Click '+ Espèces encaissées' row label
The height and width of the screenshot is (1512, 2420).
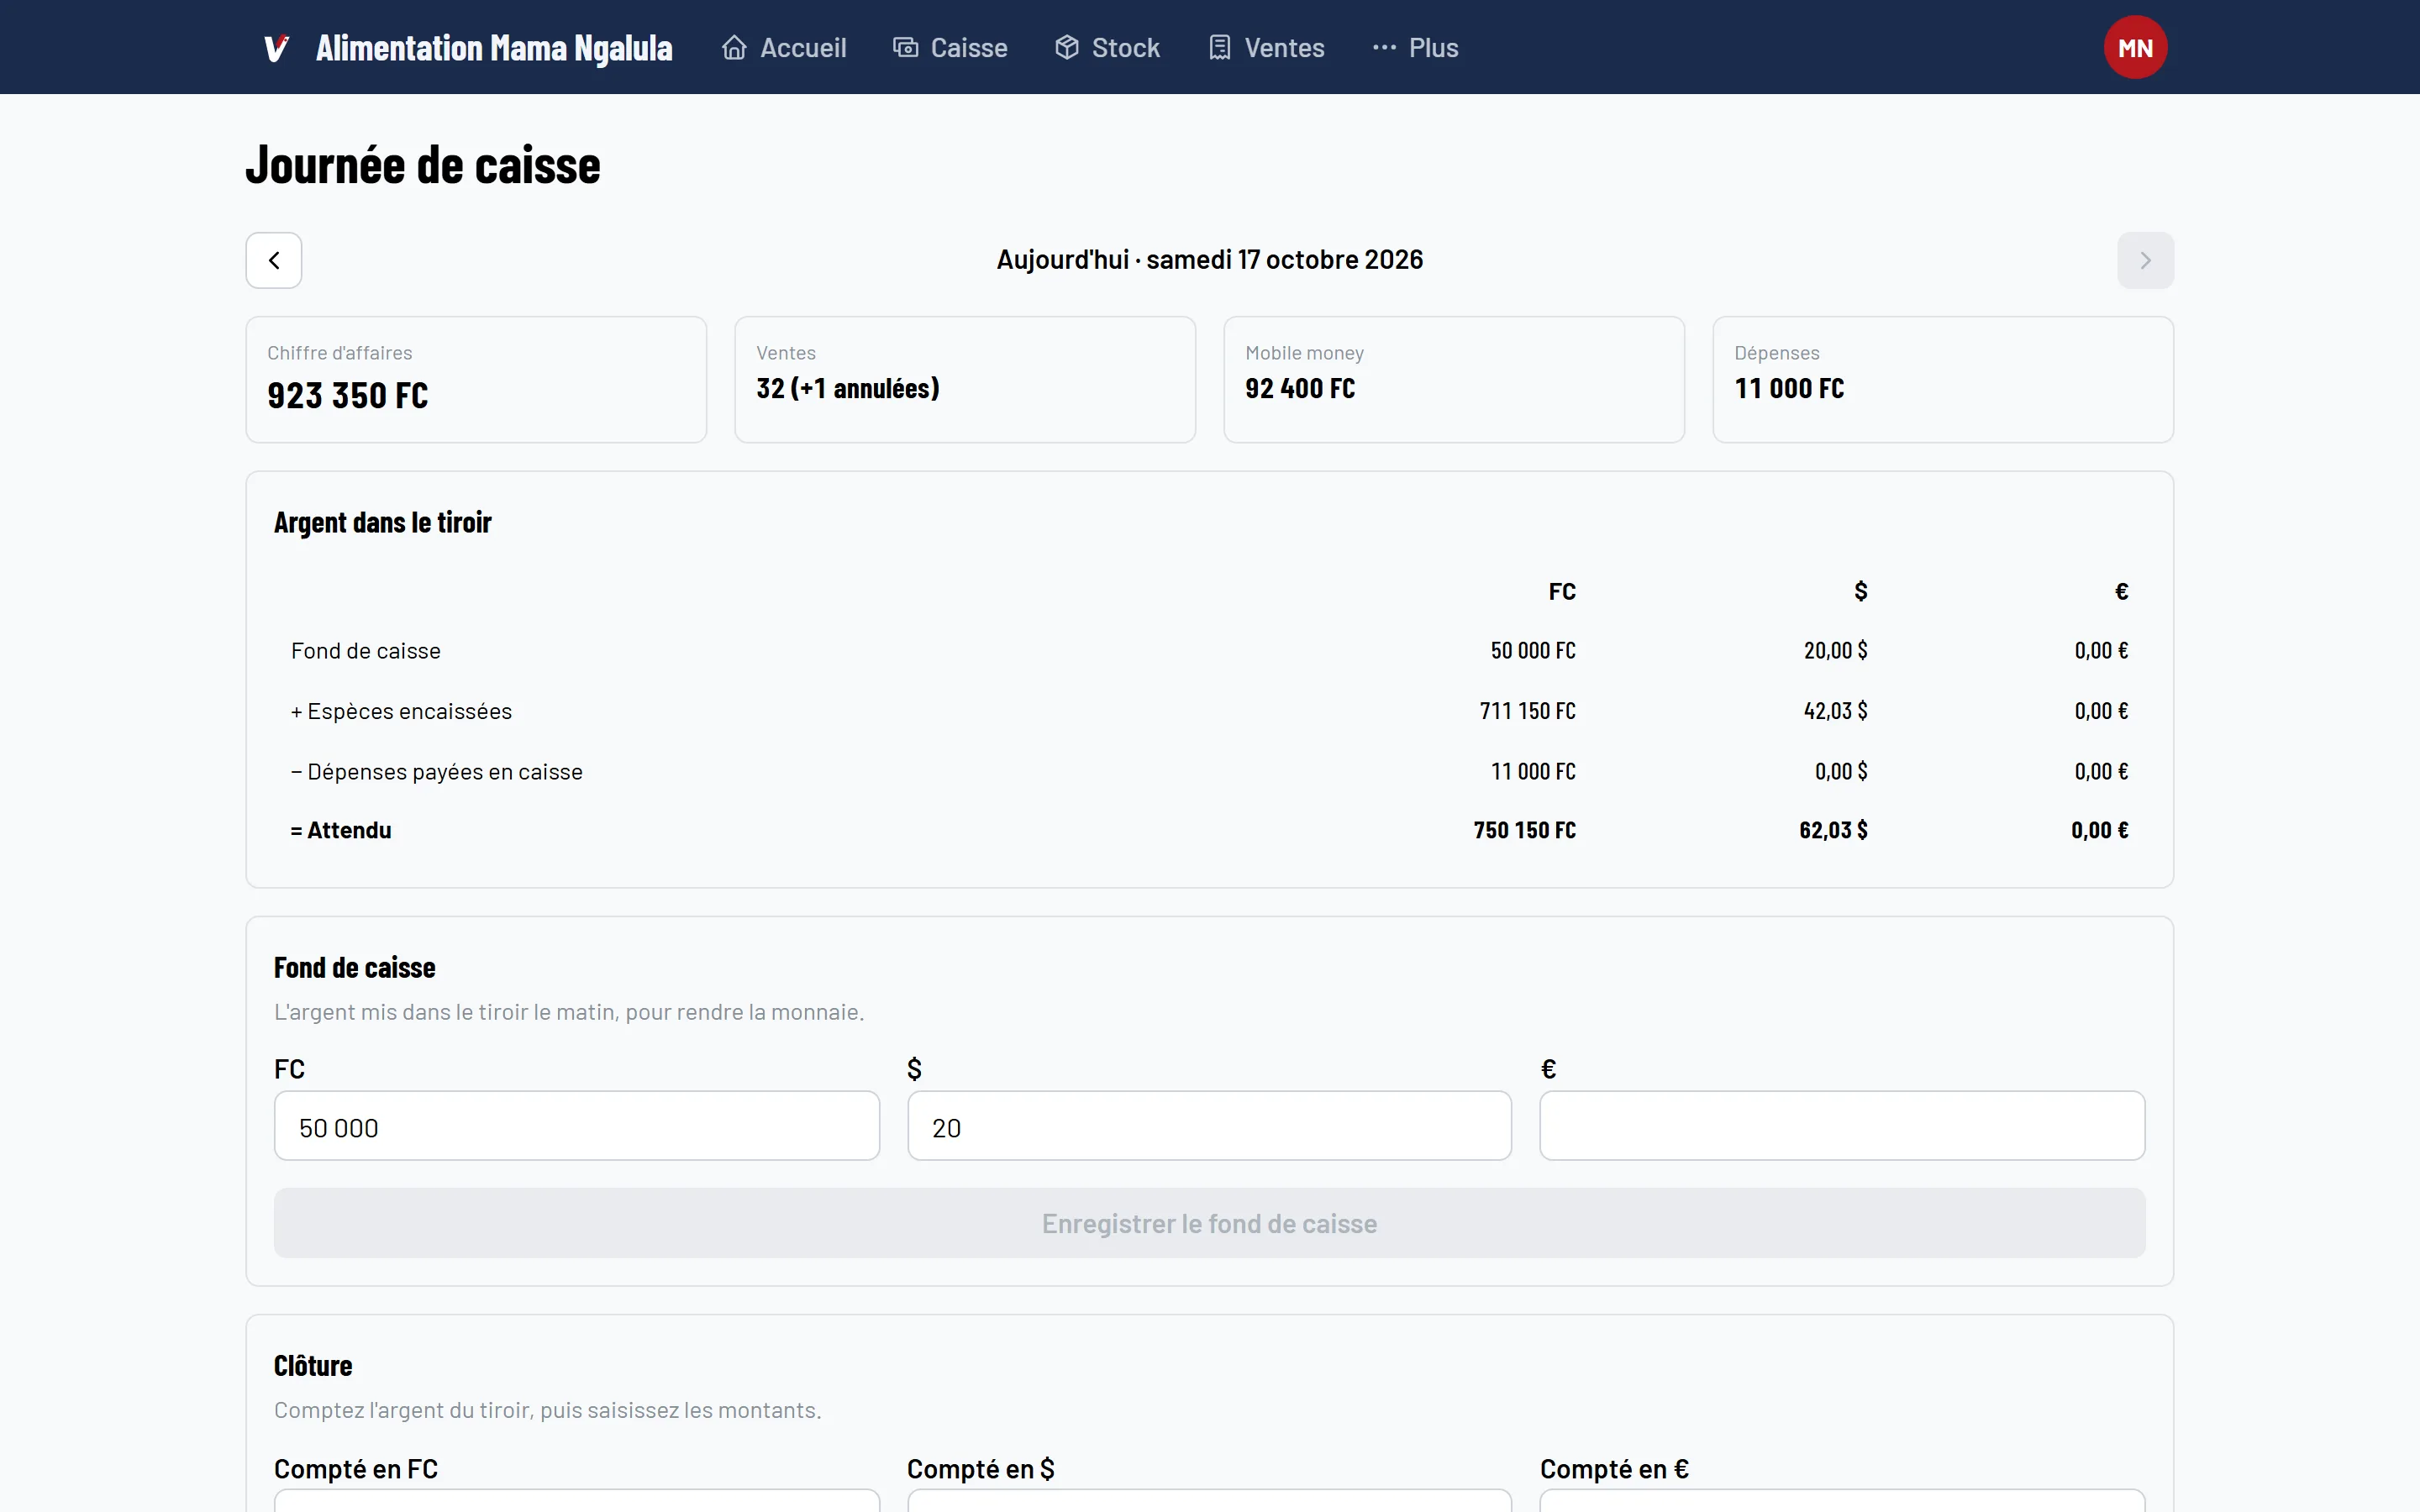tap(401, 711)
